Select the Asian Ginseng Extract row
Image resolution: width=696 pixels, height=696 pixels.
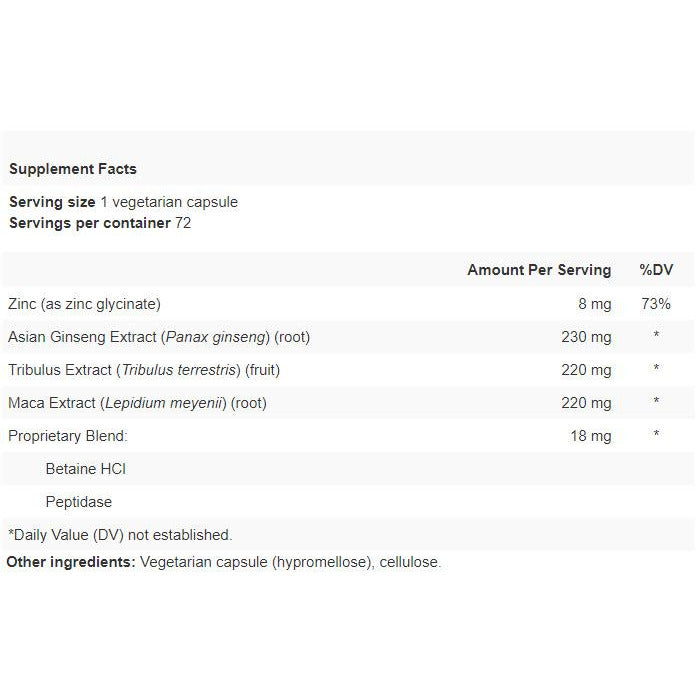point(348,337)
